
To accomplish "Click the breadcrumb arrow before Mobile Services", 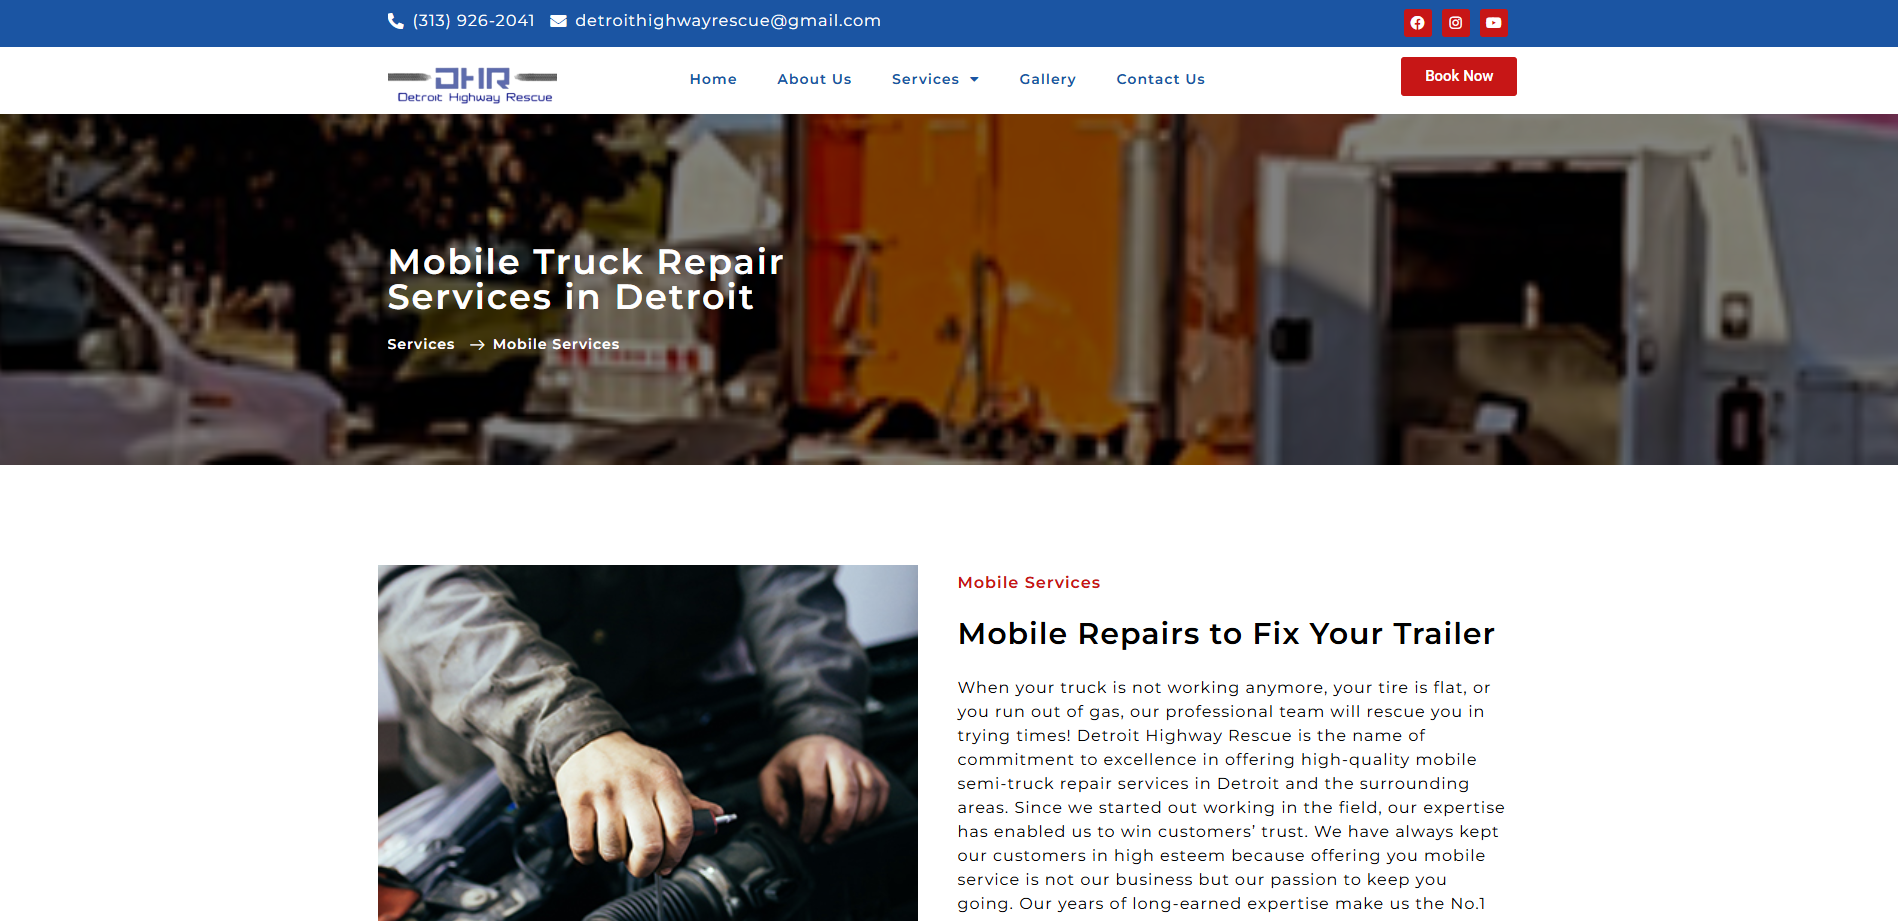I will click(x=477, y=344).
